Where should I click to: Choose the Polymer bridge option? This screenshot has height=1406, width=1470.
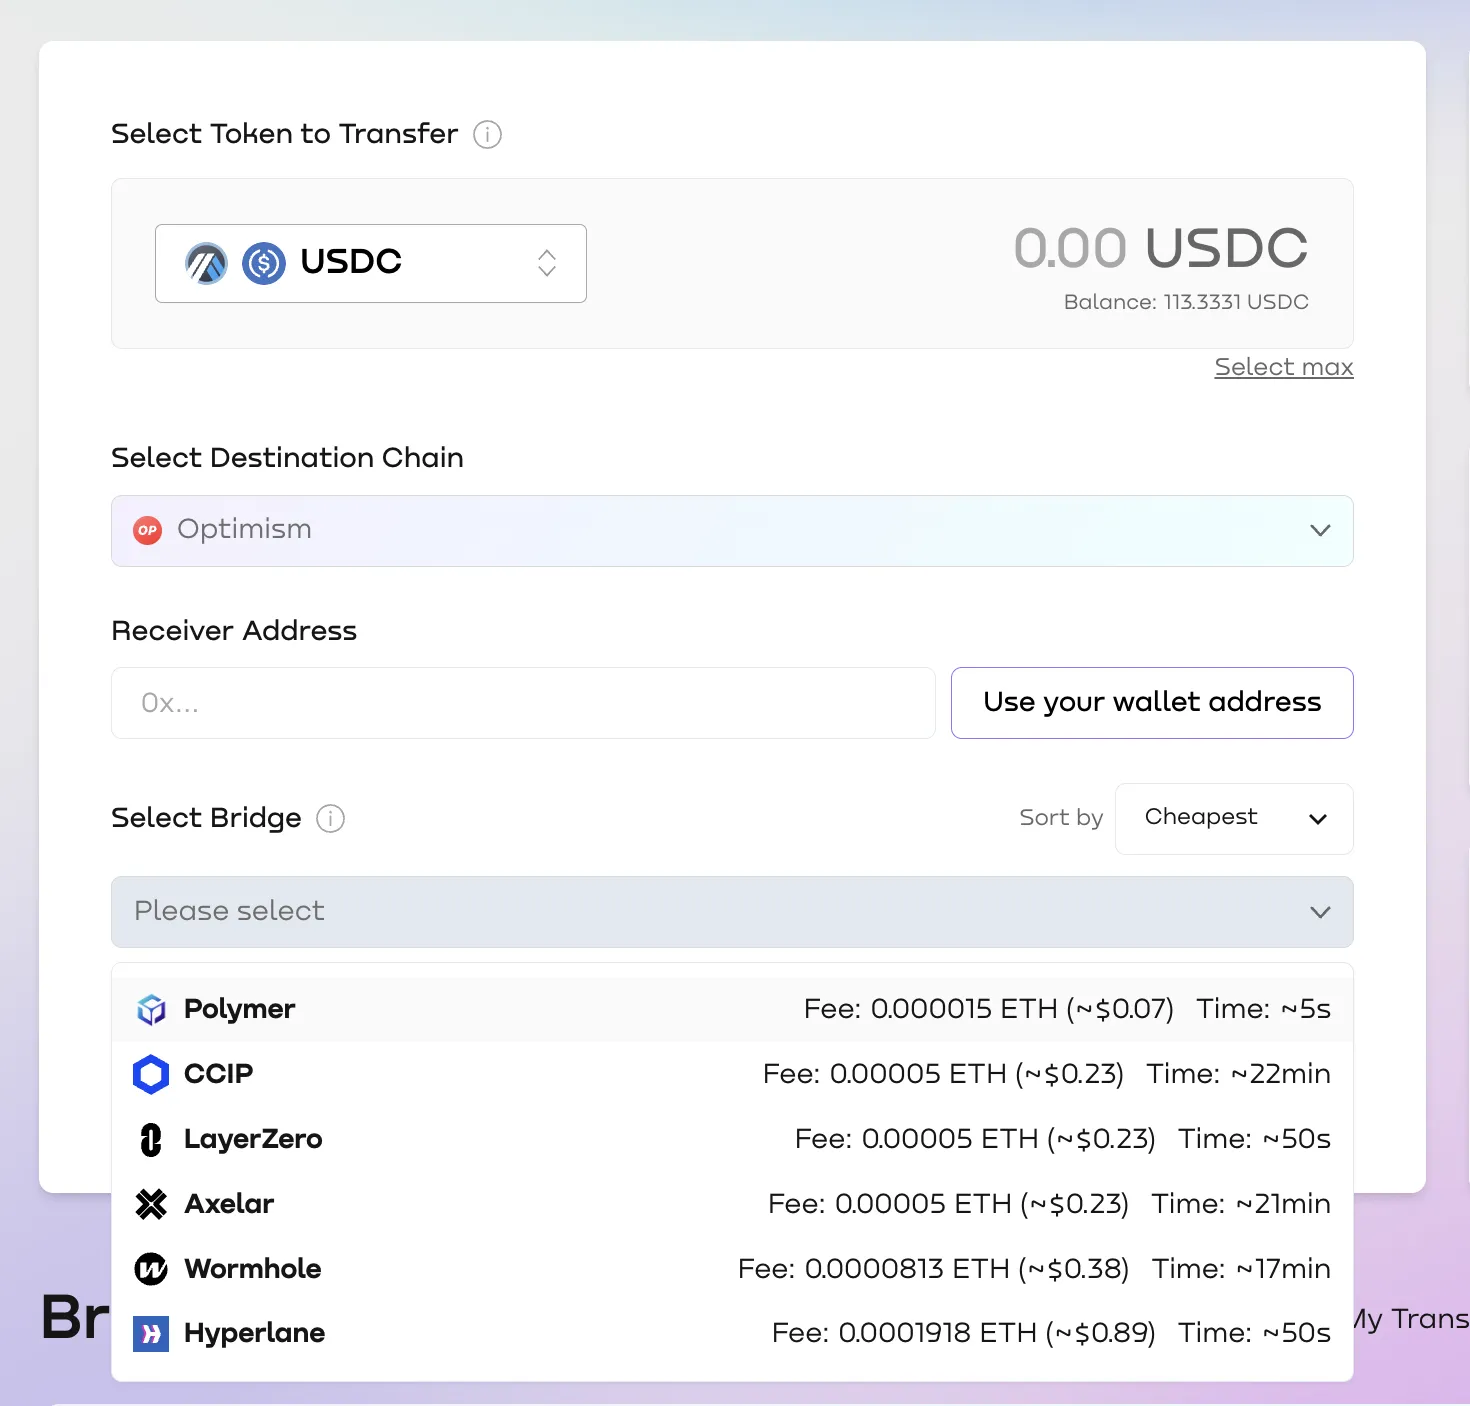732,1009
